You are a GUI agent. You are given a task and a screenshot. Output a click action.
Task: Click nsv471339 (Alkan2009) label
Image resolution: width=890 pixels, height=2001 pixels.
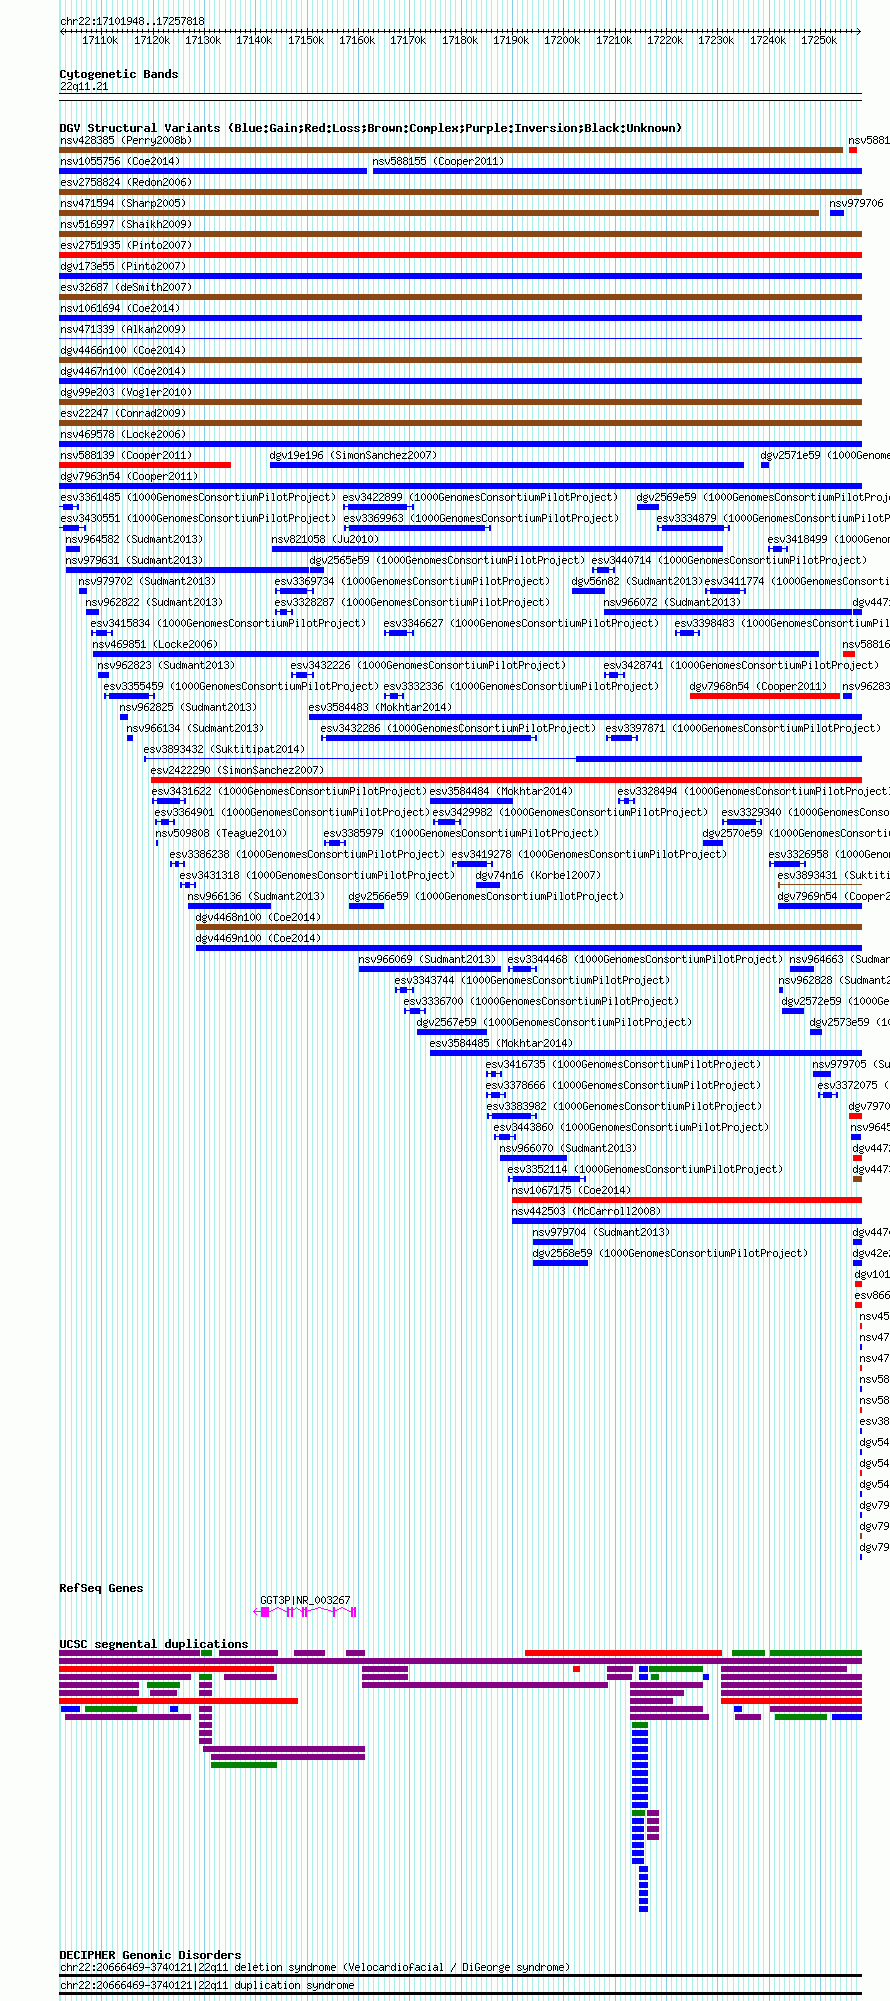pyautogui.click(x=123, y=329)
